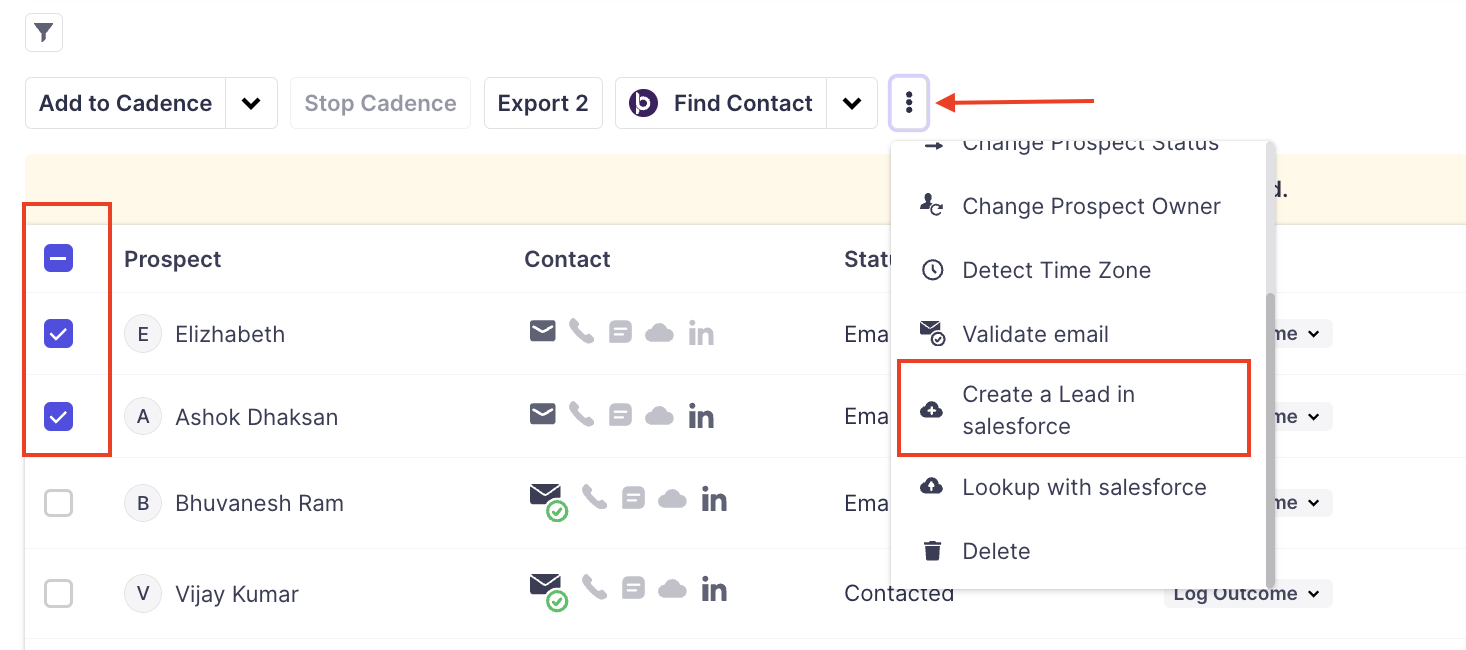
Task: Click Elizhabeth's email envelope icon
Action: tap(542, 332)
